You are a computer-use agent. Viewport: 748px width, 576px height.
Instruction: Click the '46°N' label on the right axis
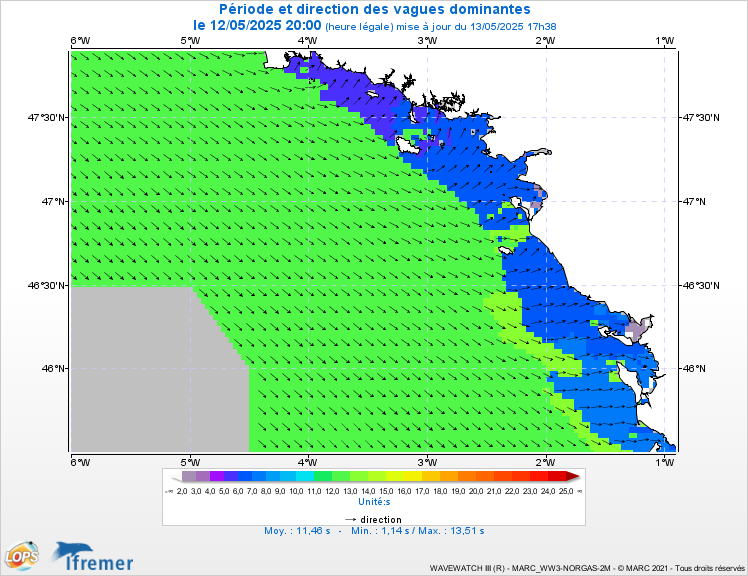click(694, 368)
